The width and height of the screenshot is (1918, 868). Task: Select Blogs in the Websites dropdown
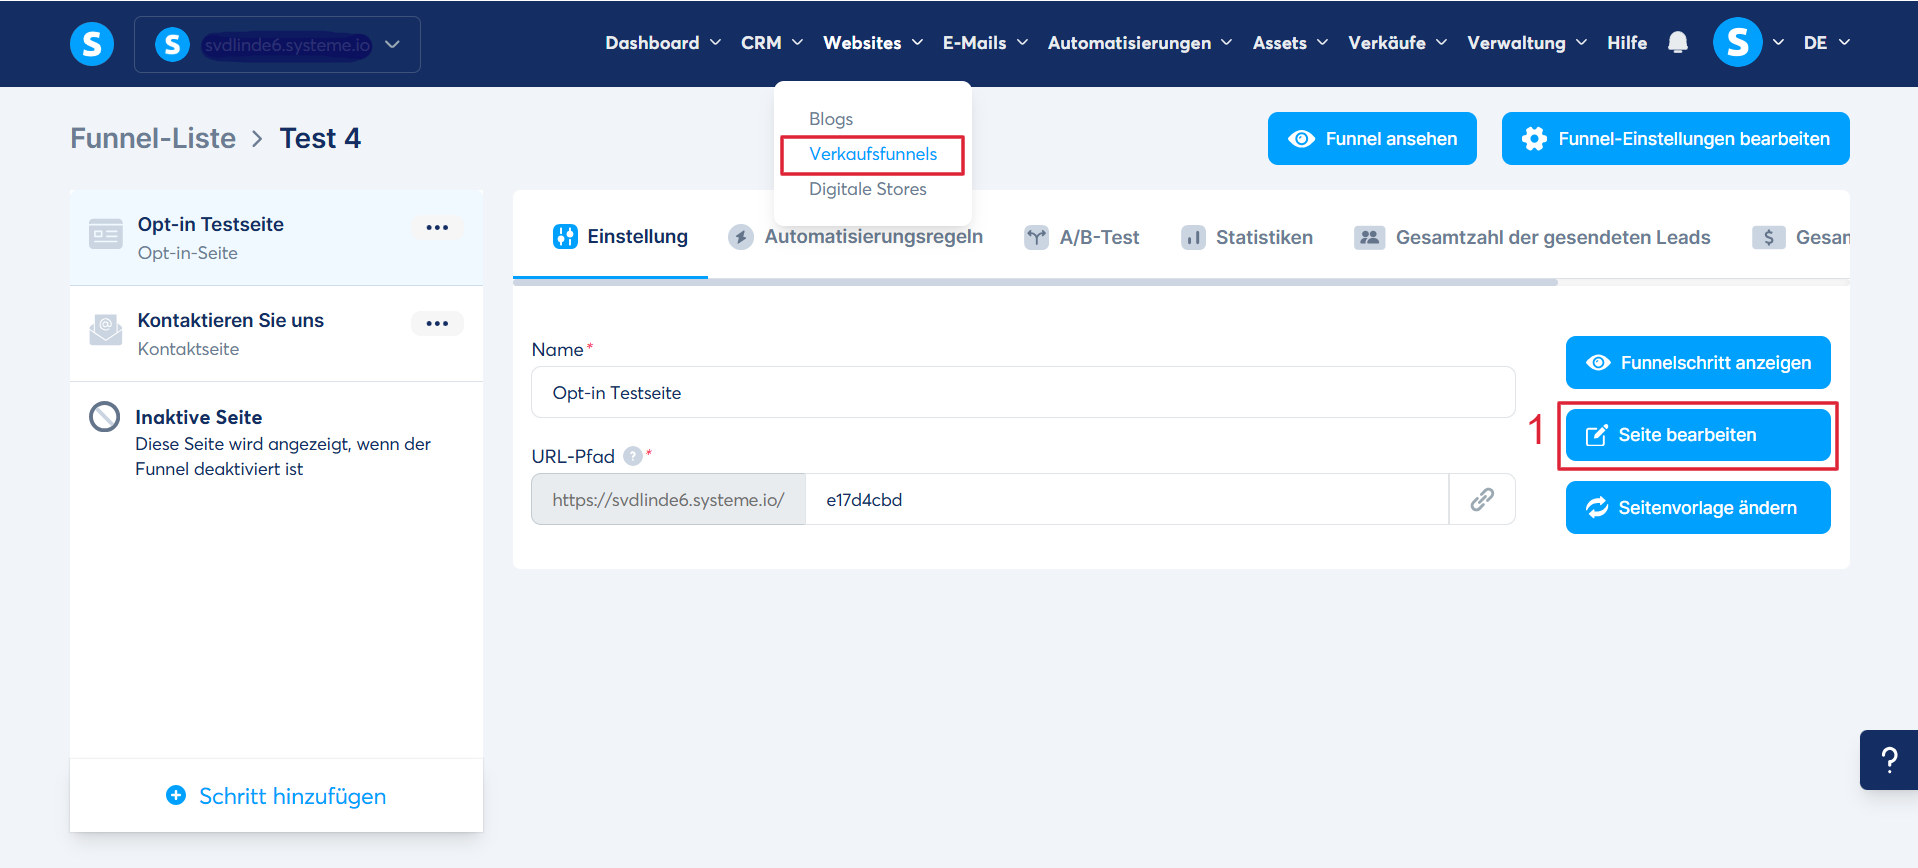[831, 119]
